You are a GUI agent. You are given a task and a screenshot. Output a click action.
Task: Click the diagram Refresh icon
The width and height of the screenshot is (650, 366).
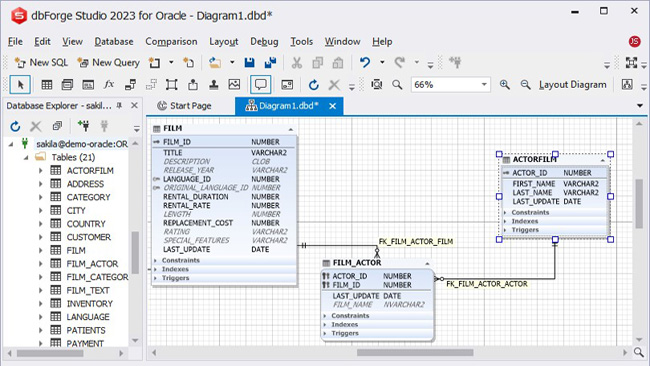pos(314,85)
